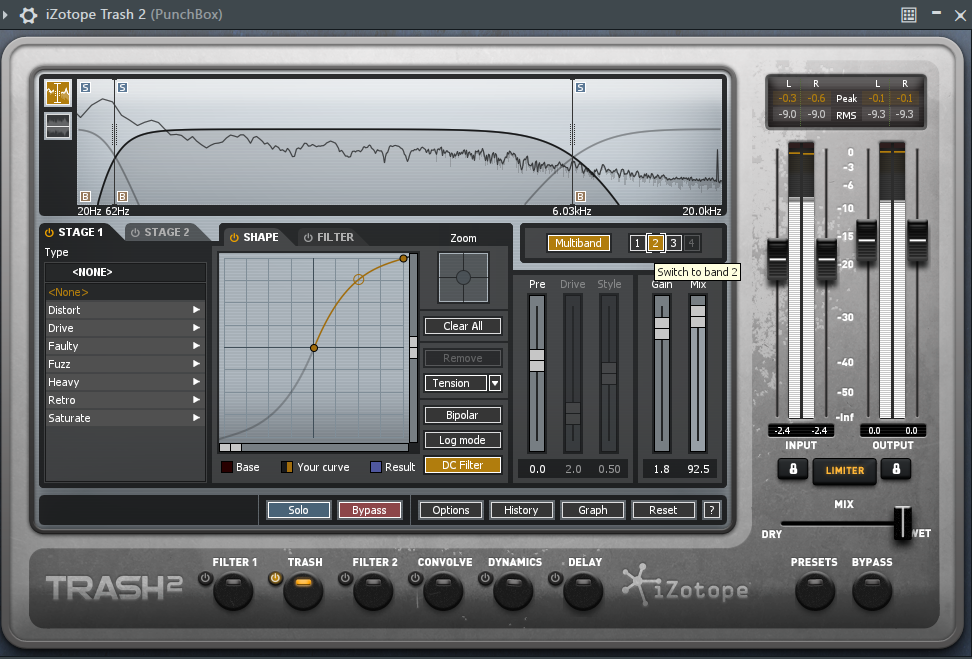Expand the Distort type category

tap(125, 310)
